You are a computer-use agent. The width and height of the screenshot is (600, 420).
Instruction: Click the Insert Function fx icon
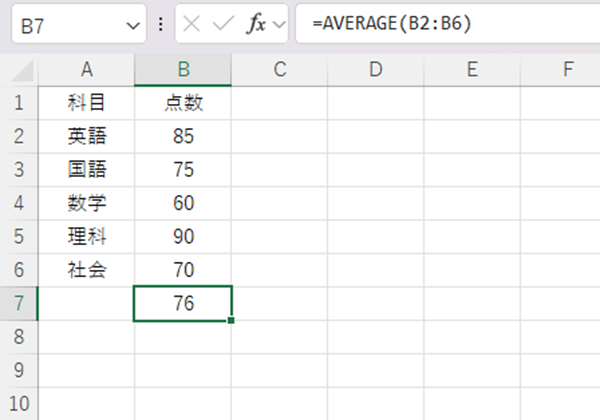coord(257,25)
